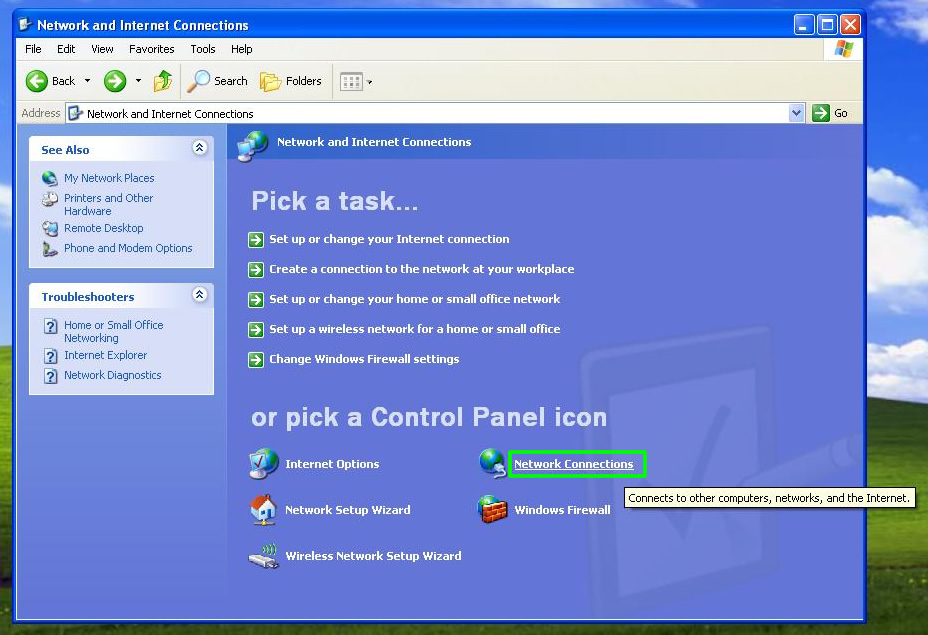This screenshot has width=928, height=635.
Task: Click the window title bar system icon
Action: point(25,24)
